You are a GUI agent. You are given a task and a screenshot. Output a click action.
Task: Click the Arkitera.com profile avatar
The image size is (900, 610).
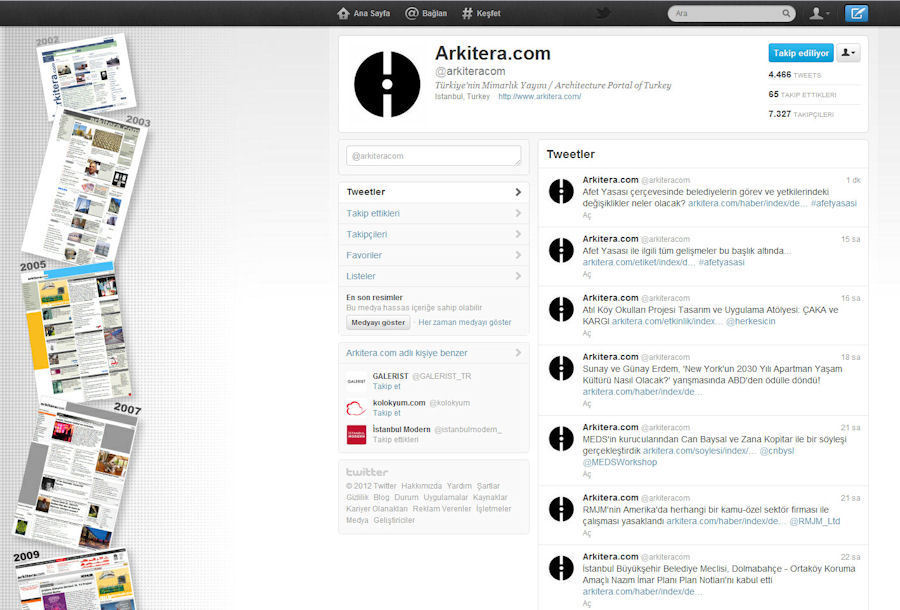coord(387,84)
